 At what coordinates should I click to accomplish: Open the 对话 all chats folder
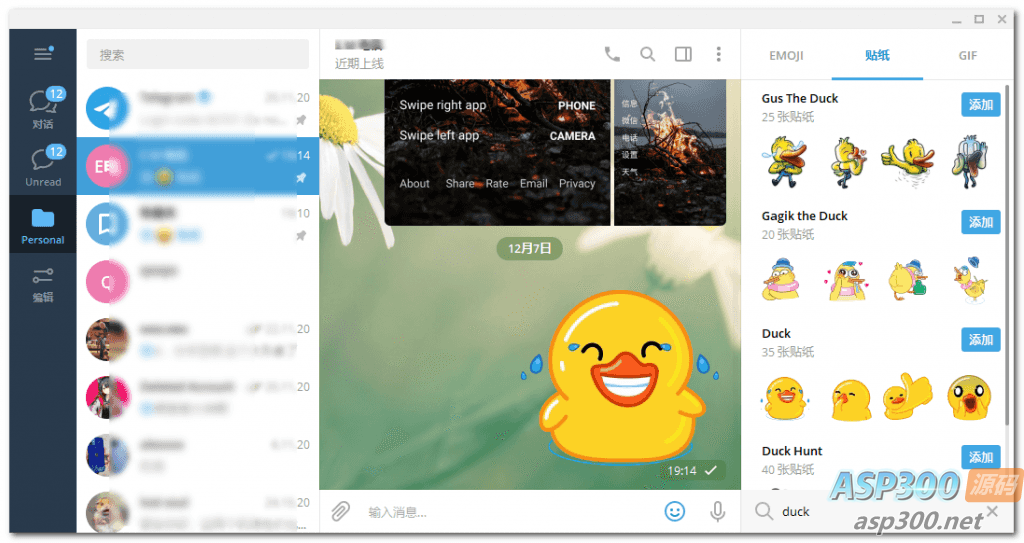[x=43, y=109]
